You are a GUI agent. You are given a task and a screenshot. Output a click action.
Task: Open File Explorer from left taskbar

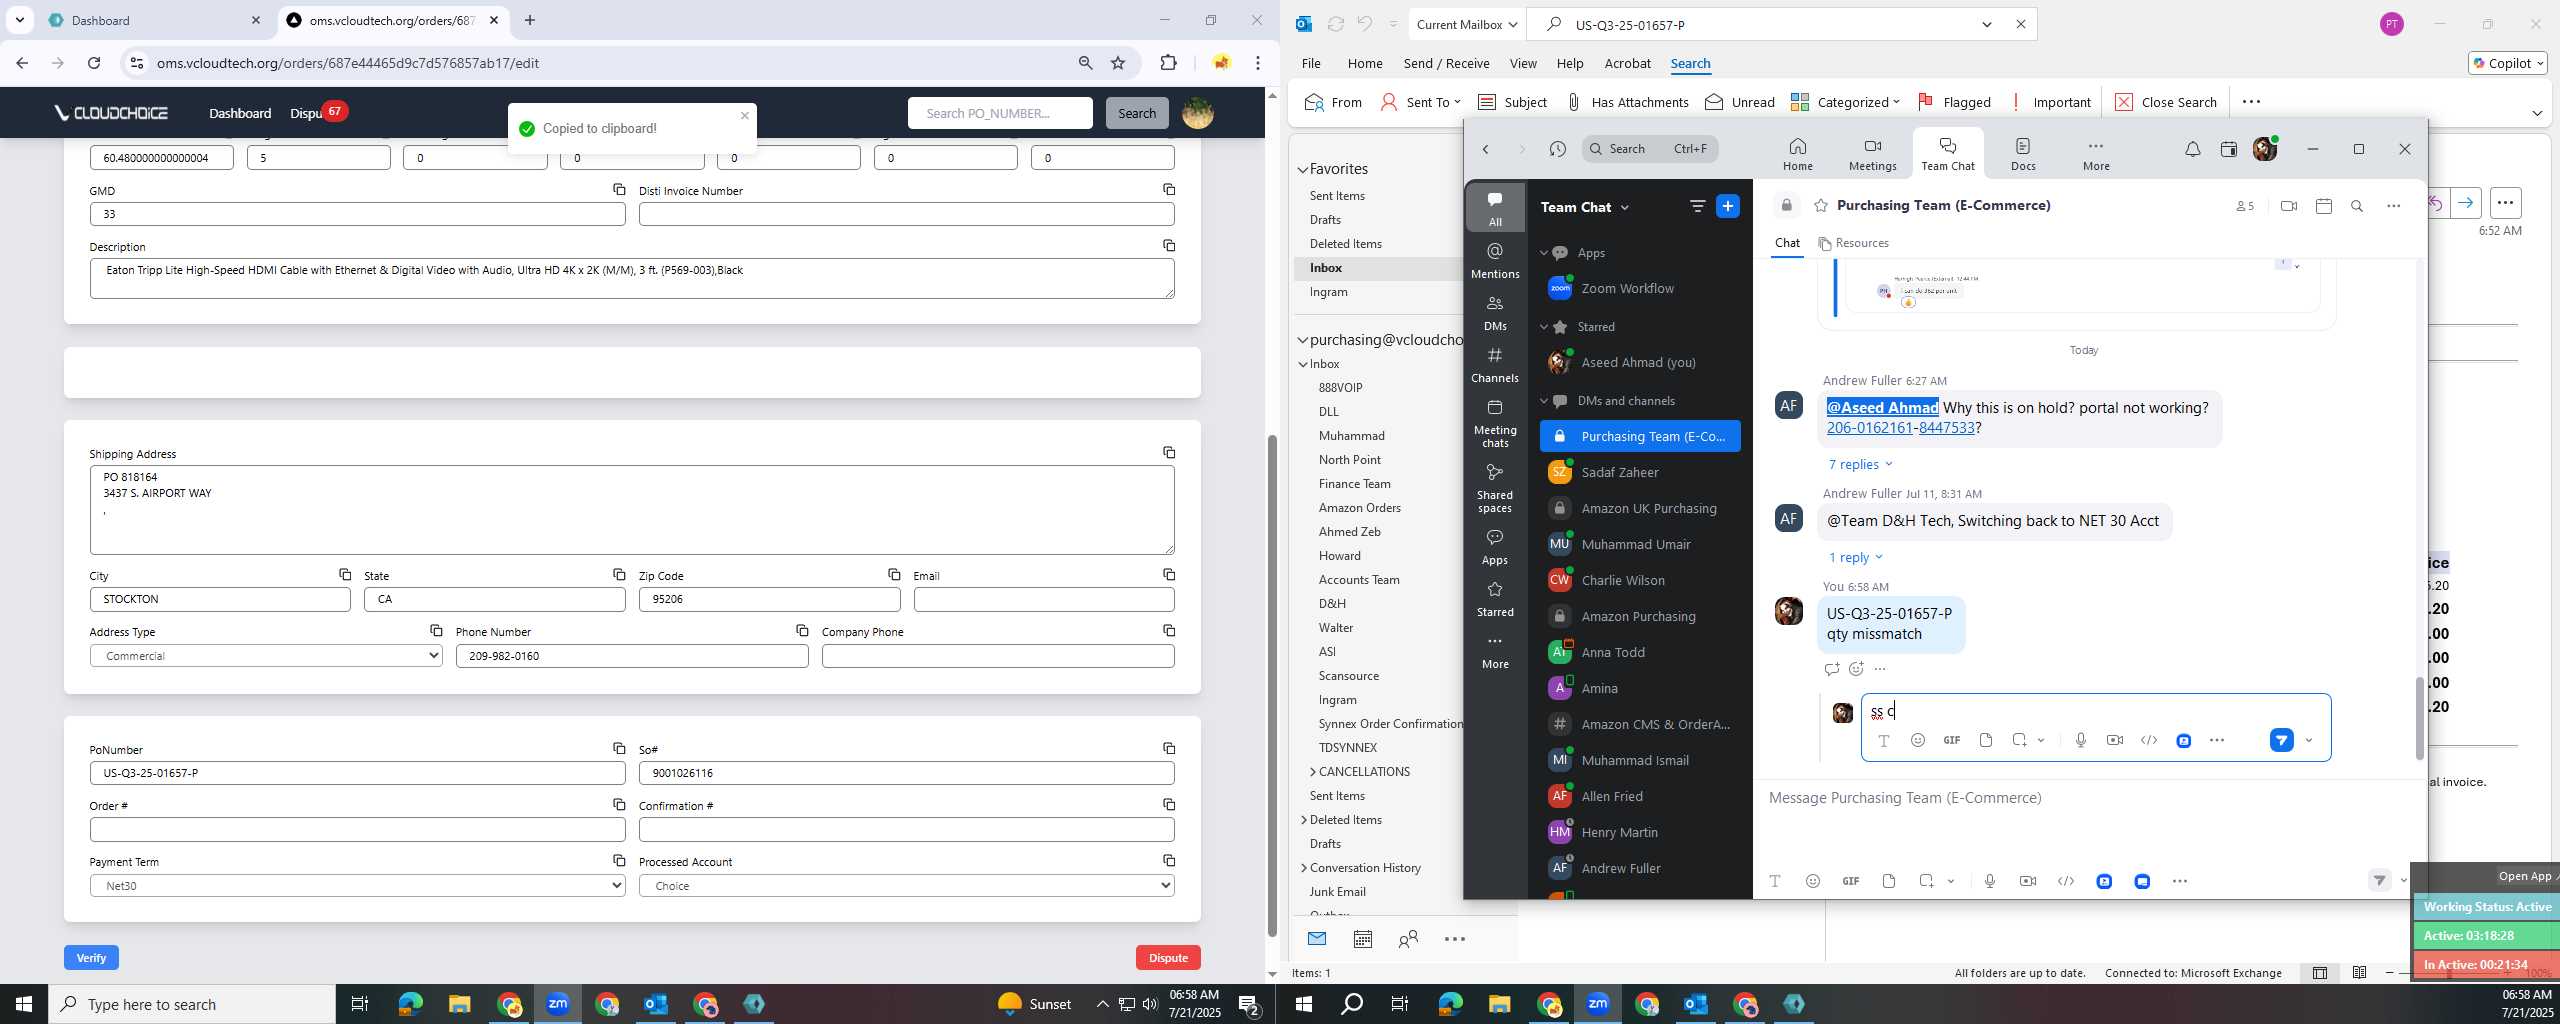(x=459, y=1004)
